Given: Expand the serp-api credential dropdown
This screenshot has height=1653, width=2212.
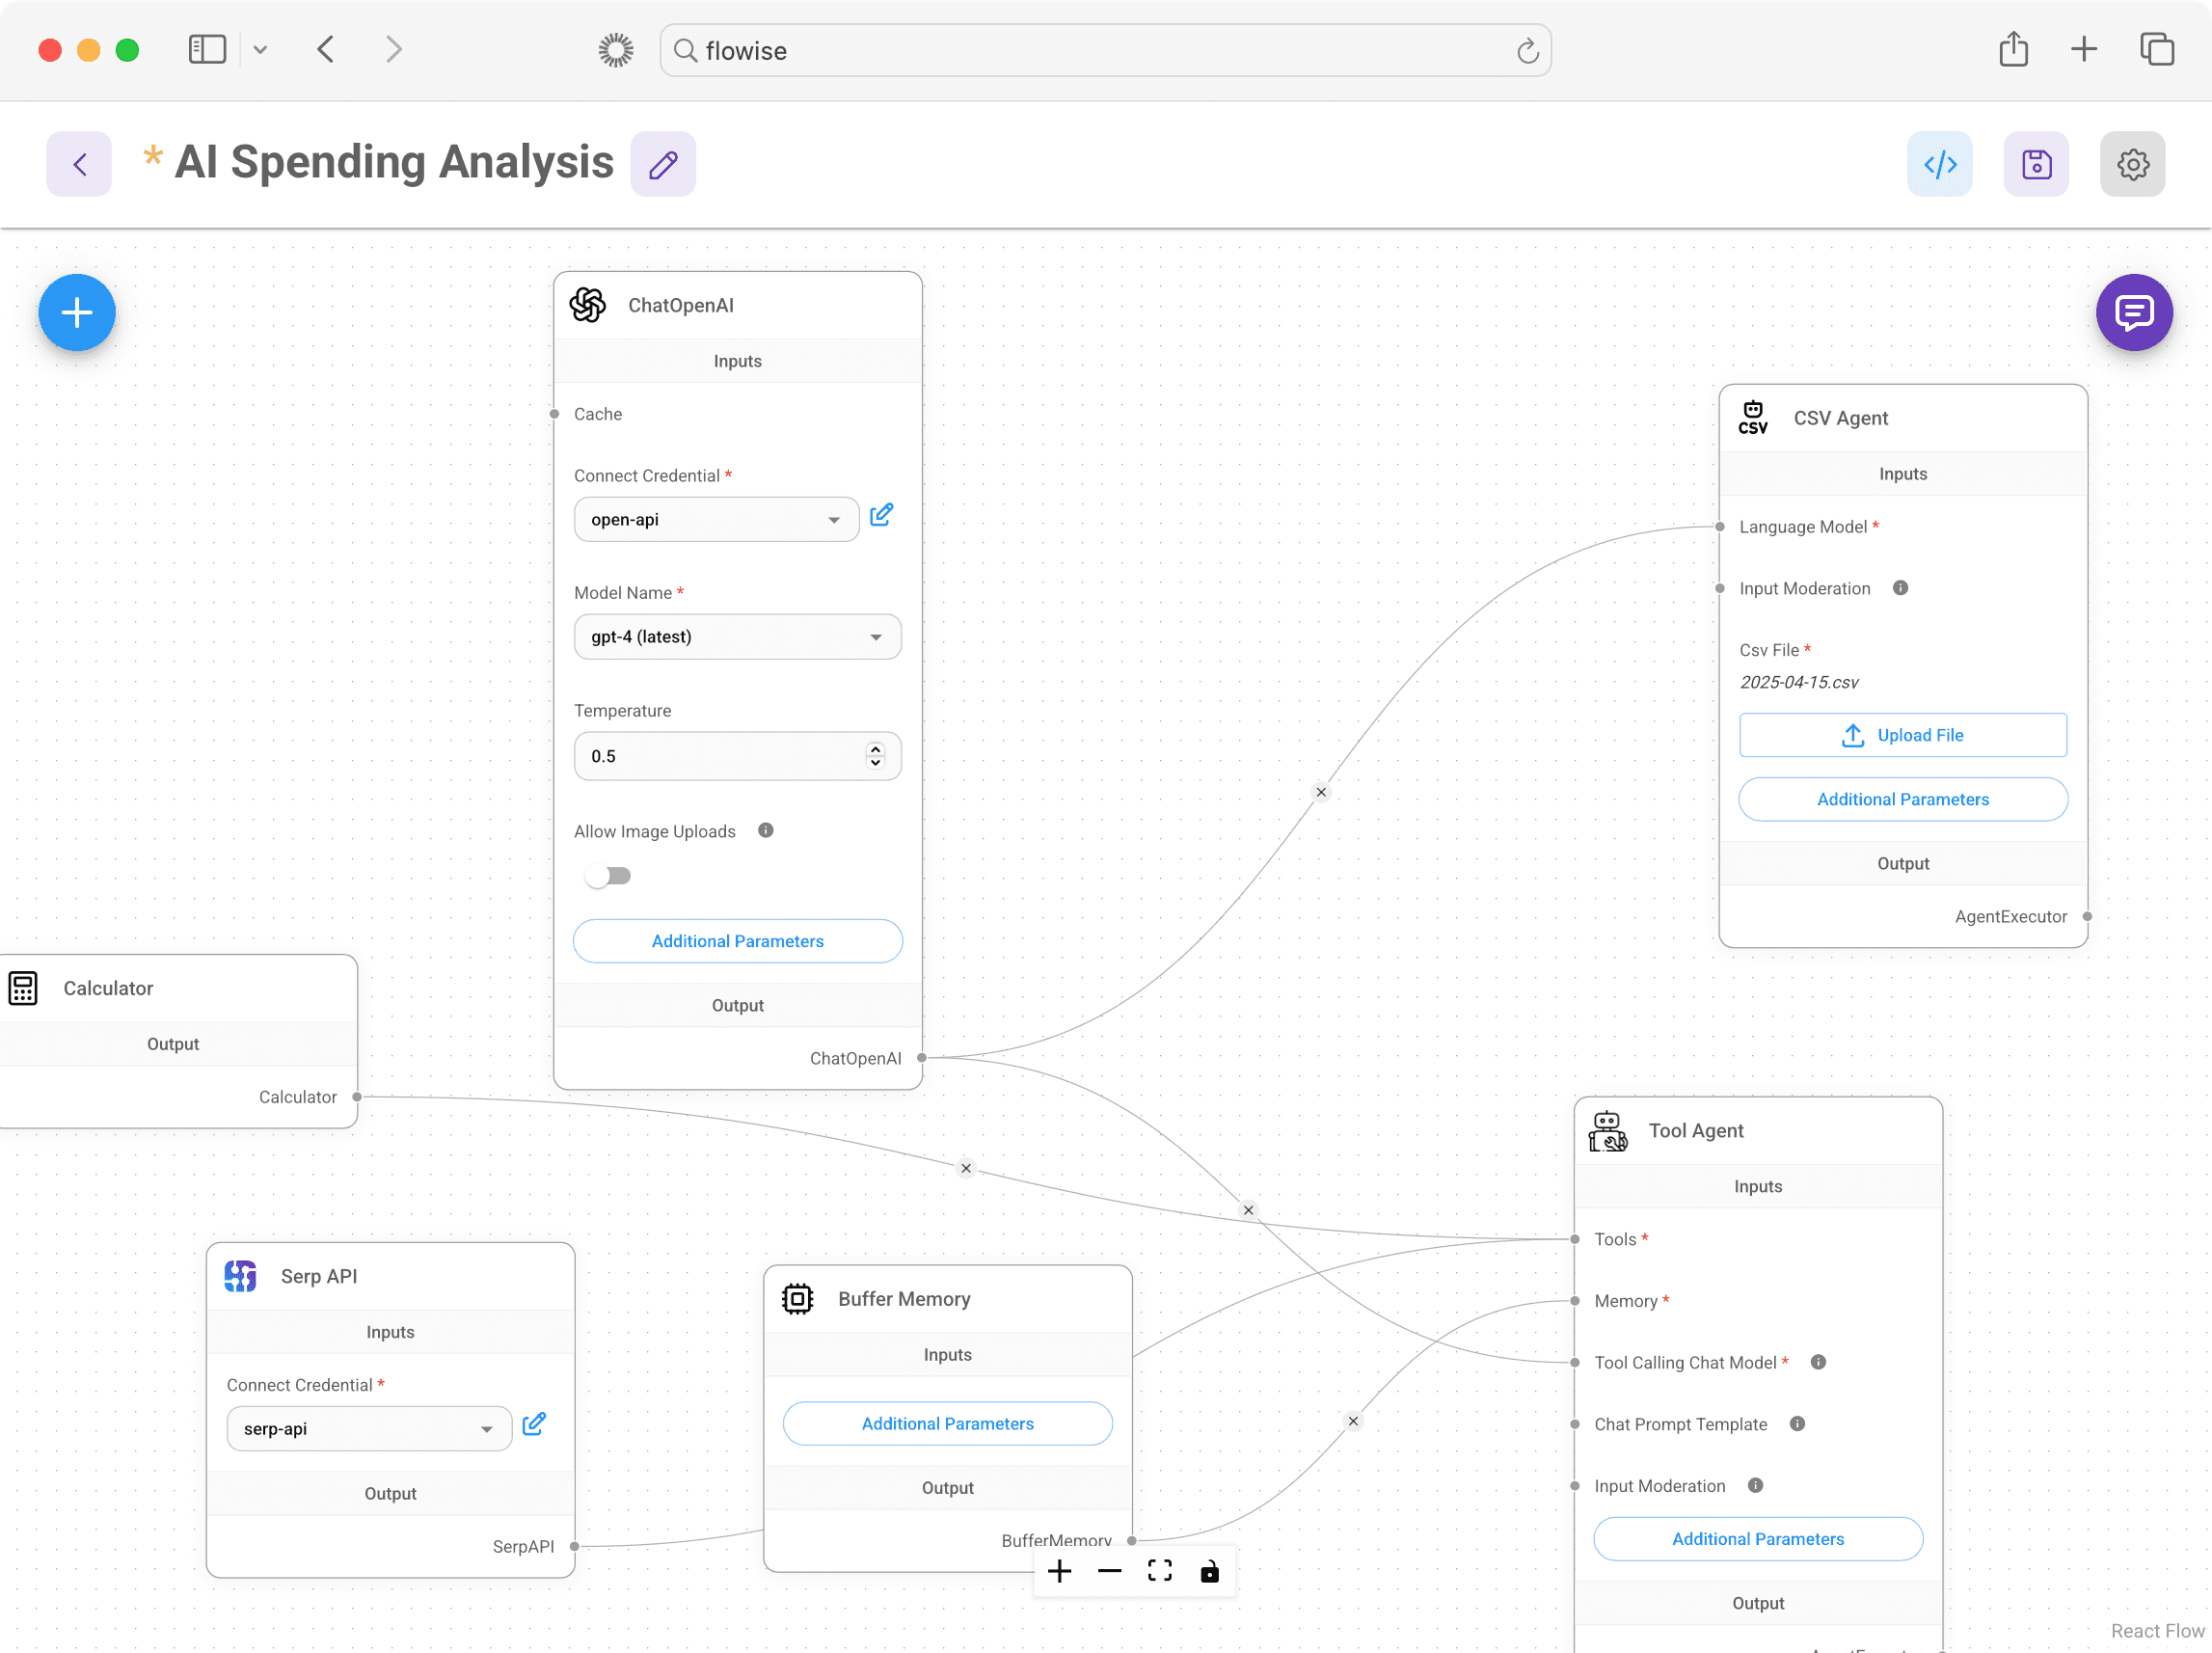Looking at the screenshot, I should click(x=369, y=1429).
